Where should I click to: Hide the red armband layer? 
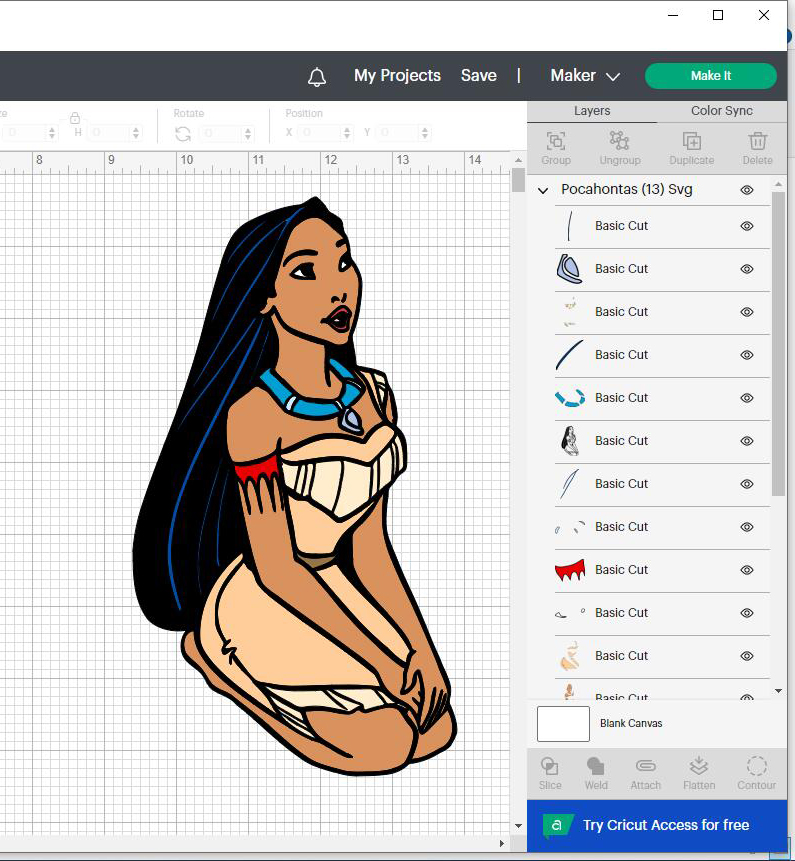coord(747,570)
